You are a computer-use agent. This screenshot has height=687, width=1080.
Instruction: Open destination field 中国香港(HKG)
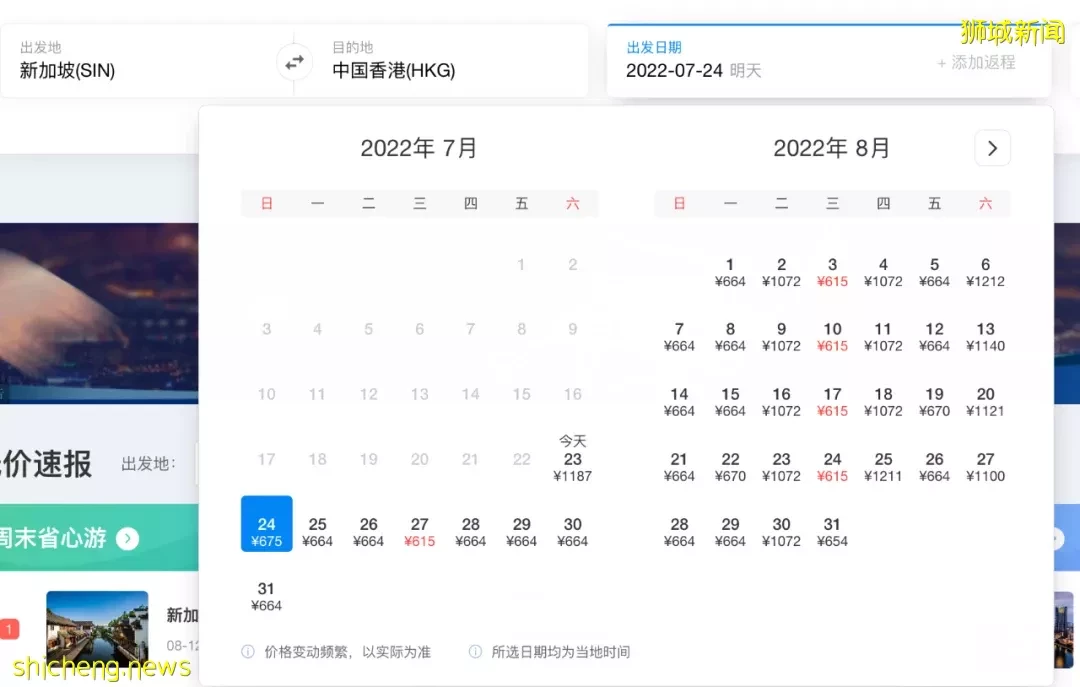451,61
